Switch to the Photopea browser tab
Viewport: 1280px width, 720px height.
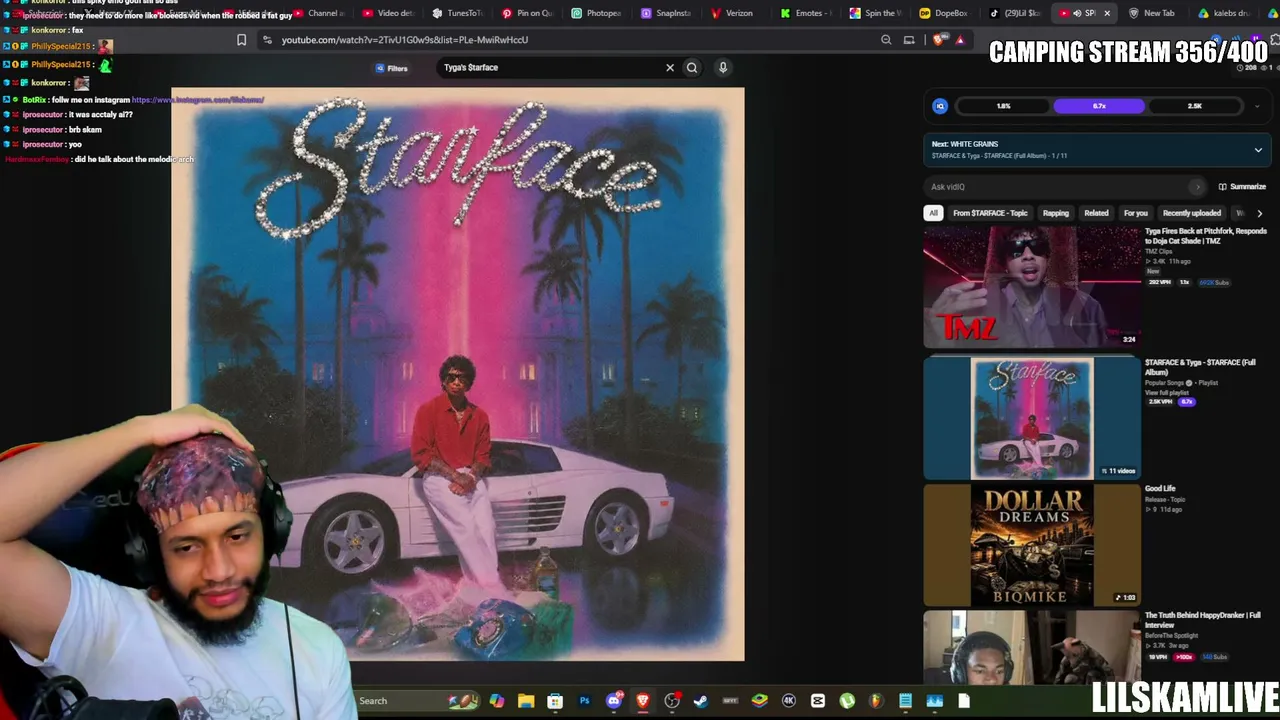(x=597, y=13)
